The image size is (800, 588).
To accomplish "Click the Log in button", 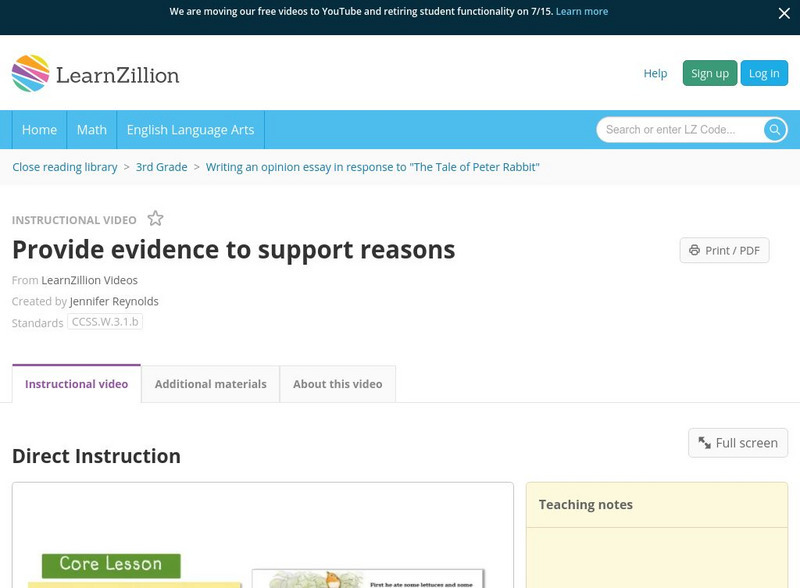I will [763, 72].
